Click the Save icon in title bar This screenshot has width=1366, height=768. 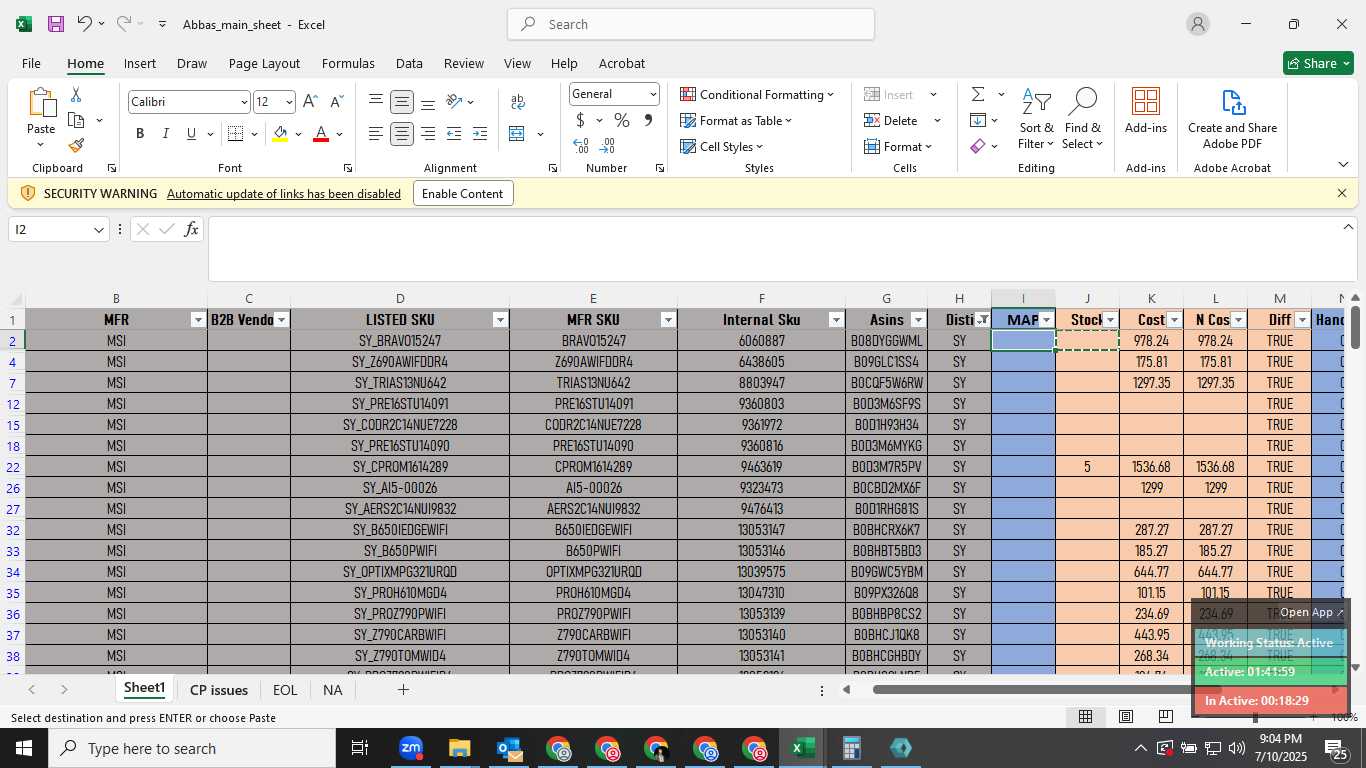click(56, 24)
